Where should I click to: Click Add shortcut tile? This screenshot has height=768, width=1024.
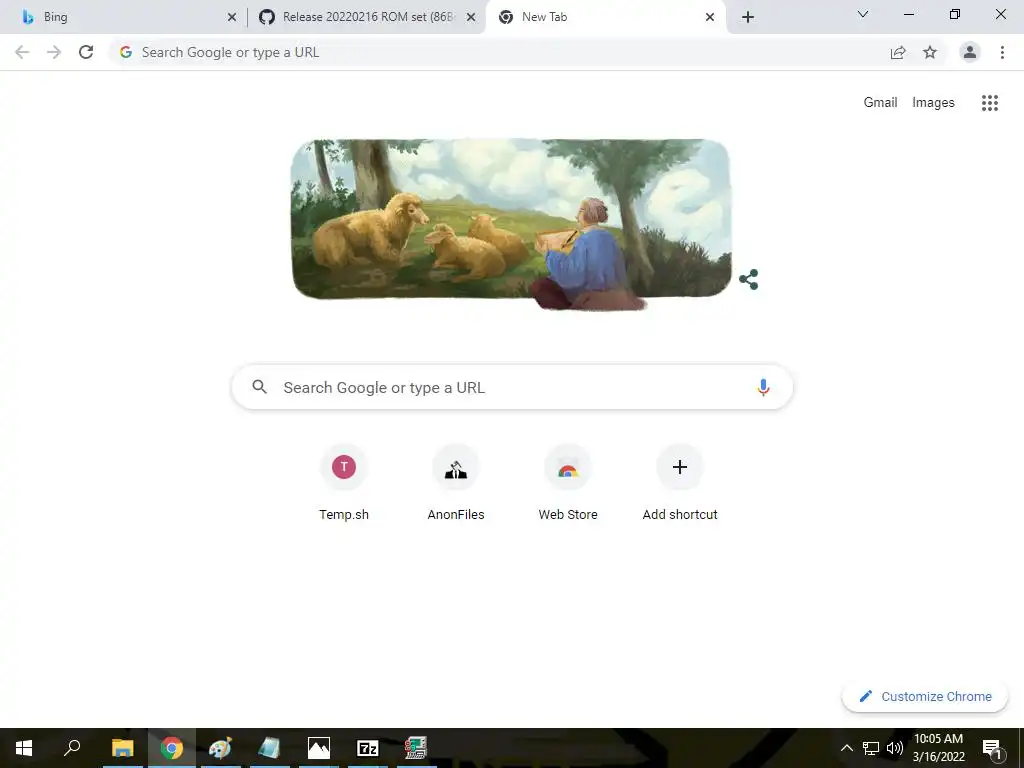click(x=680, y=482)
